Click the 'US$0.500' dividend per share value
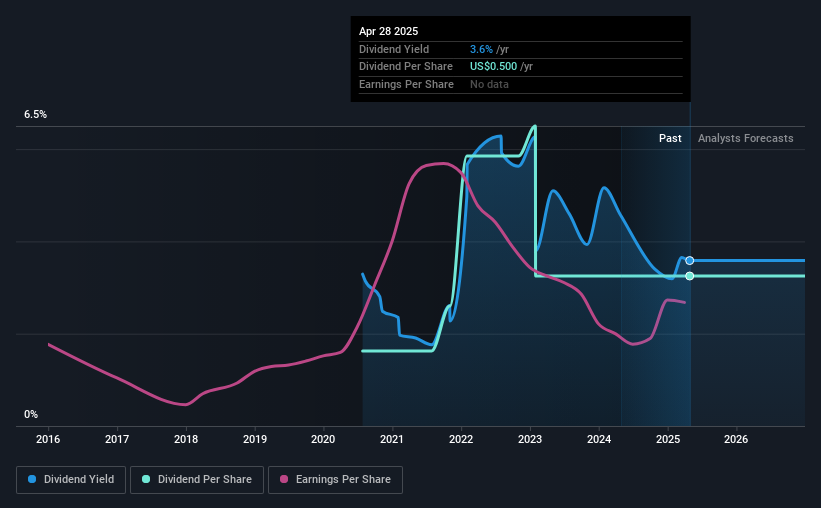The width and height of the screenshot is (821, 508). pos(493,67)
